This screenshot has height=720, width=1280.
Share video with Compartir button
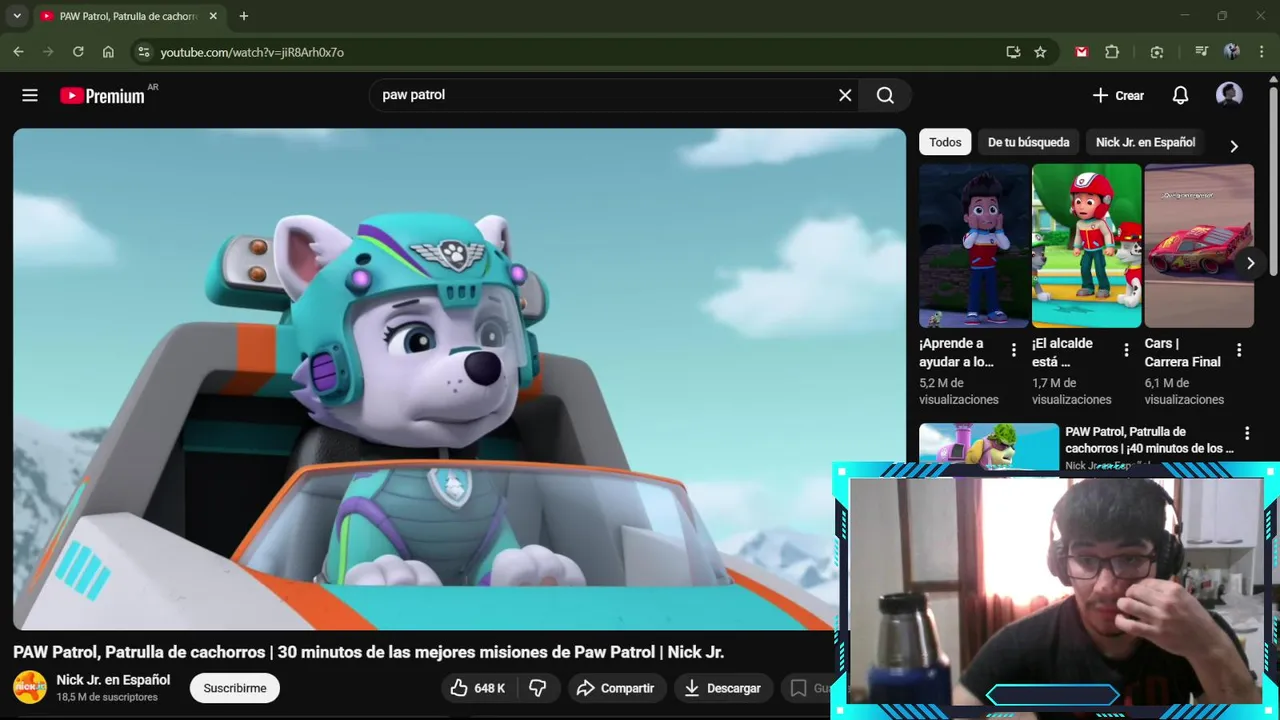[x=615, y=688]
